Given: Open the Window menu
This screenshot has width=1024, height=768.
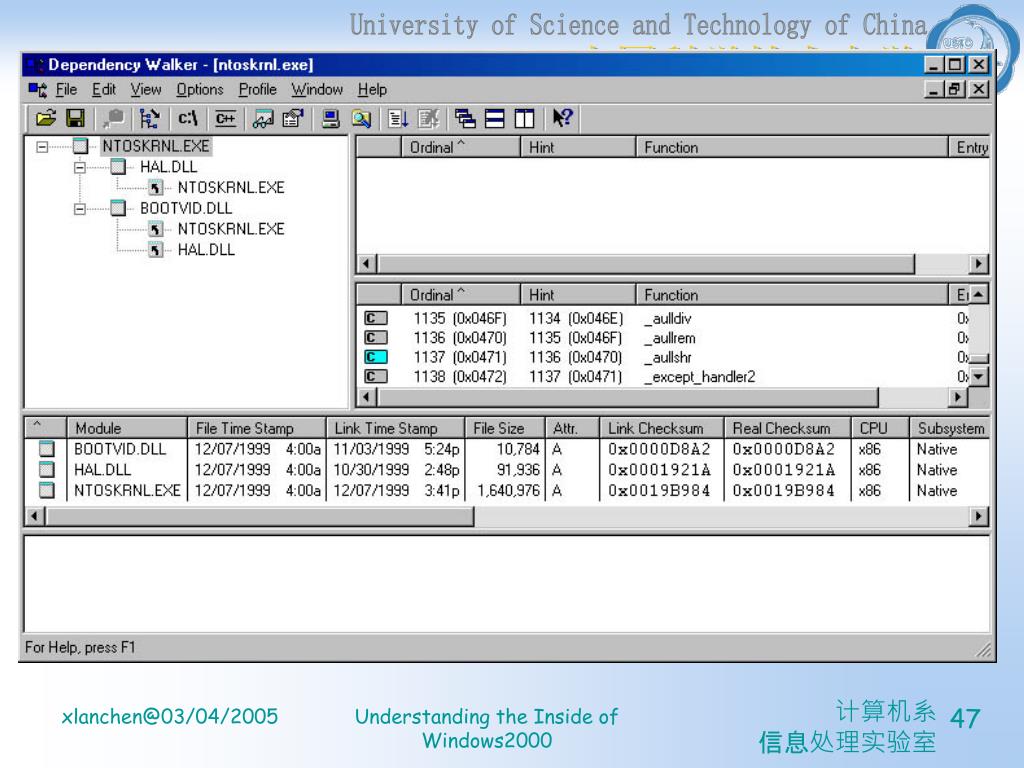Looking at the screenshot, I should point(317,89).
